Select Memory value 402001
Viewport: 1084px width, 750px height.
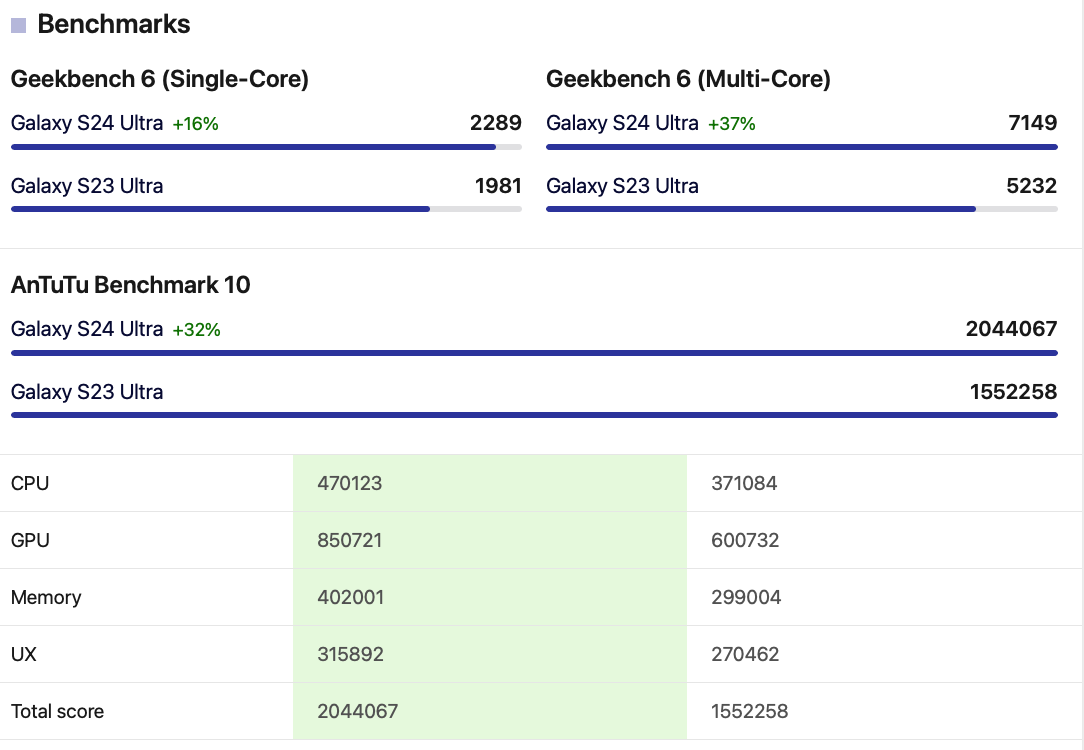pyautogui.click(x=351, y=597)
